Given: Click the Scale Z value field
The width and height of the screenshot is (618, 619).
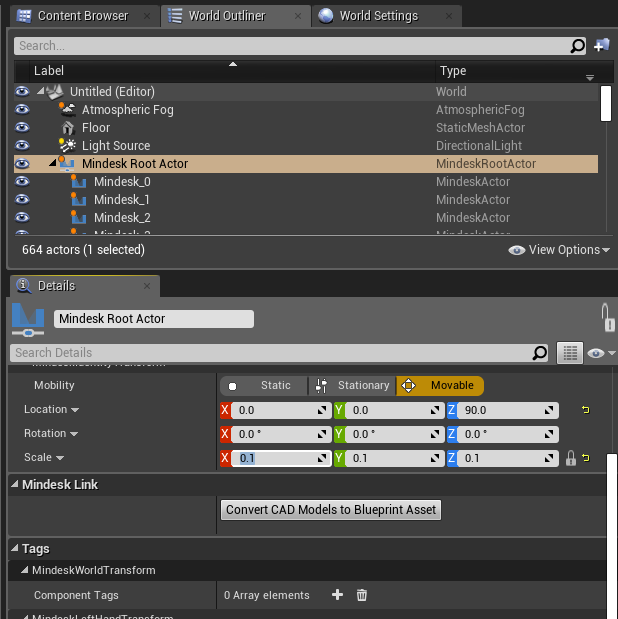Looking at the screenshot, I should click(x=508, y=458).
